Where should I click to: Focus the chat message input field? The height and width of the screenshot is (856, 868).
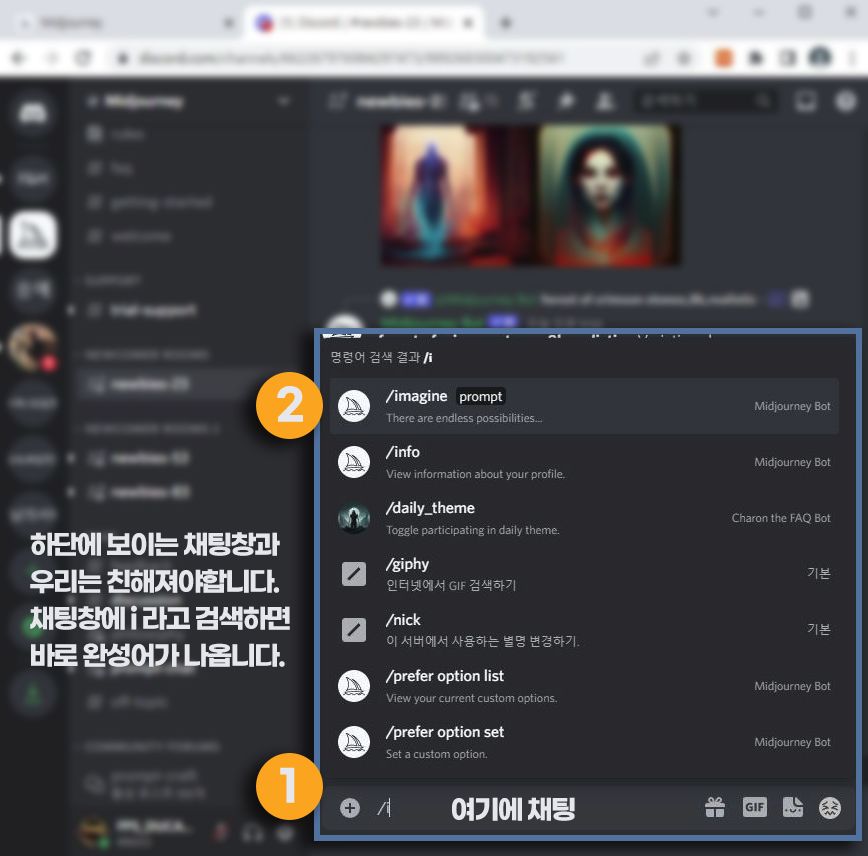coord(531,808)
